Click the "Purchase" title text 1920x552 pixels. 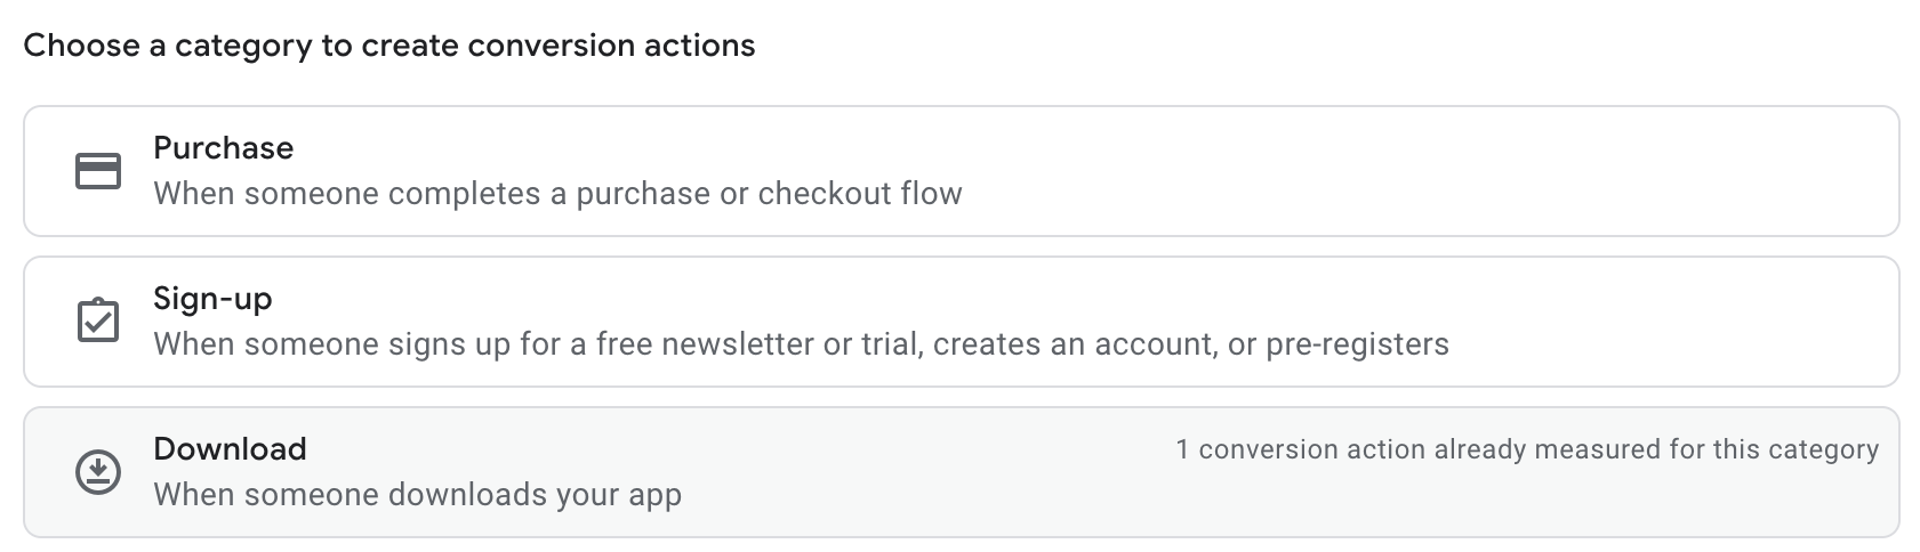223,148
